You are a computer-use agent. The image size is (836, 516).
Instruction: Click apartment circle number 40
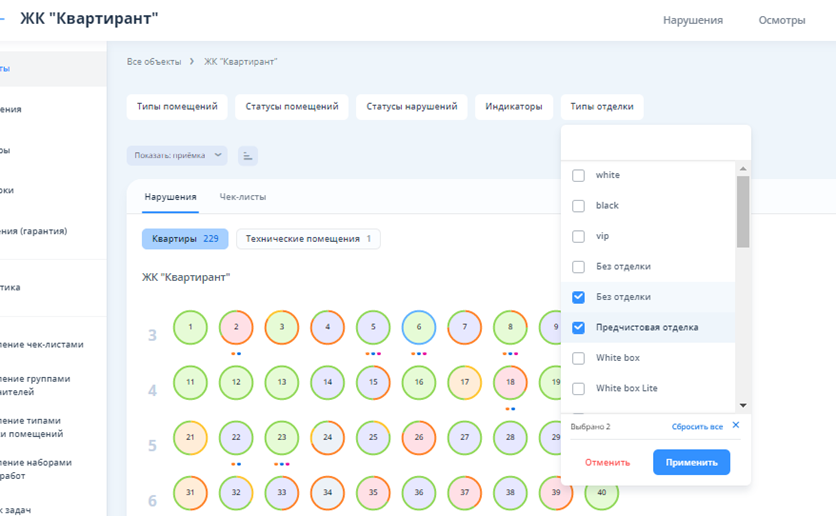coord(601,493)
